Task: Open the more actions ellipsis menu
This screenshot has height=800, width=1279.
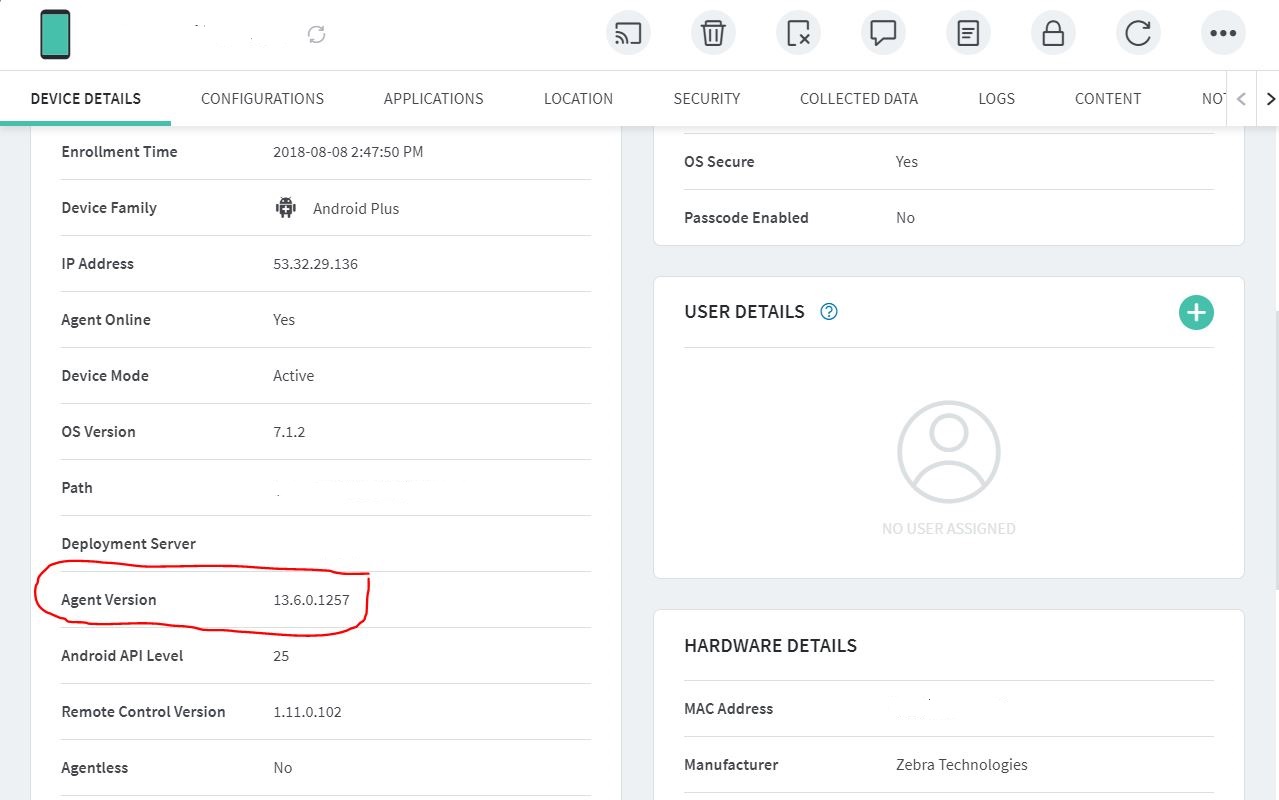Action: click(1223, 34)
